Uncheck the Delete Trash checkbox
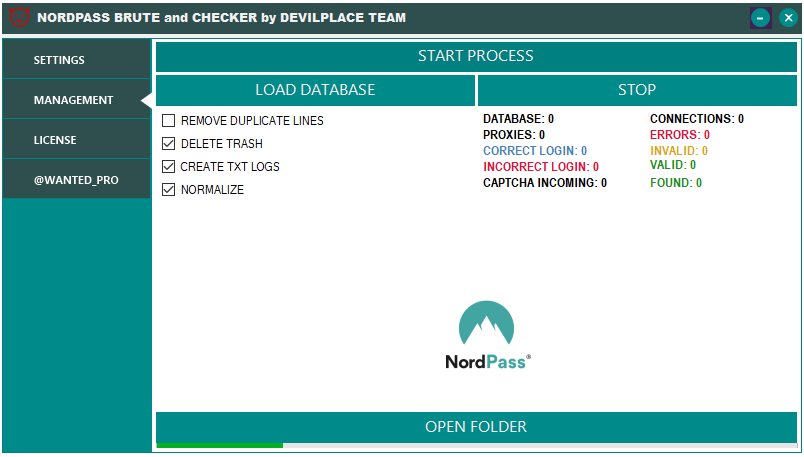 pos(168,144)
